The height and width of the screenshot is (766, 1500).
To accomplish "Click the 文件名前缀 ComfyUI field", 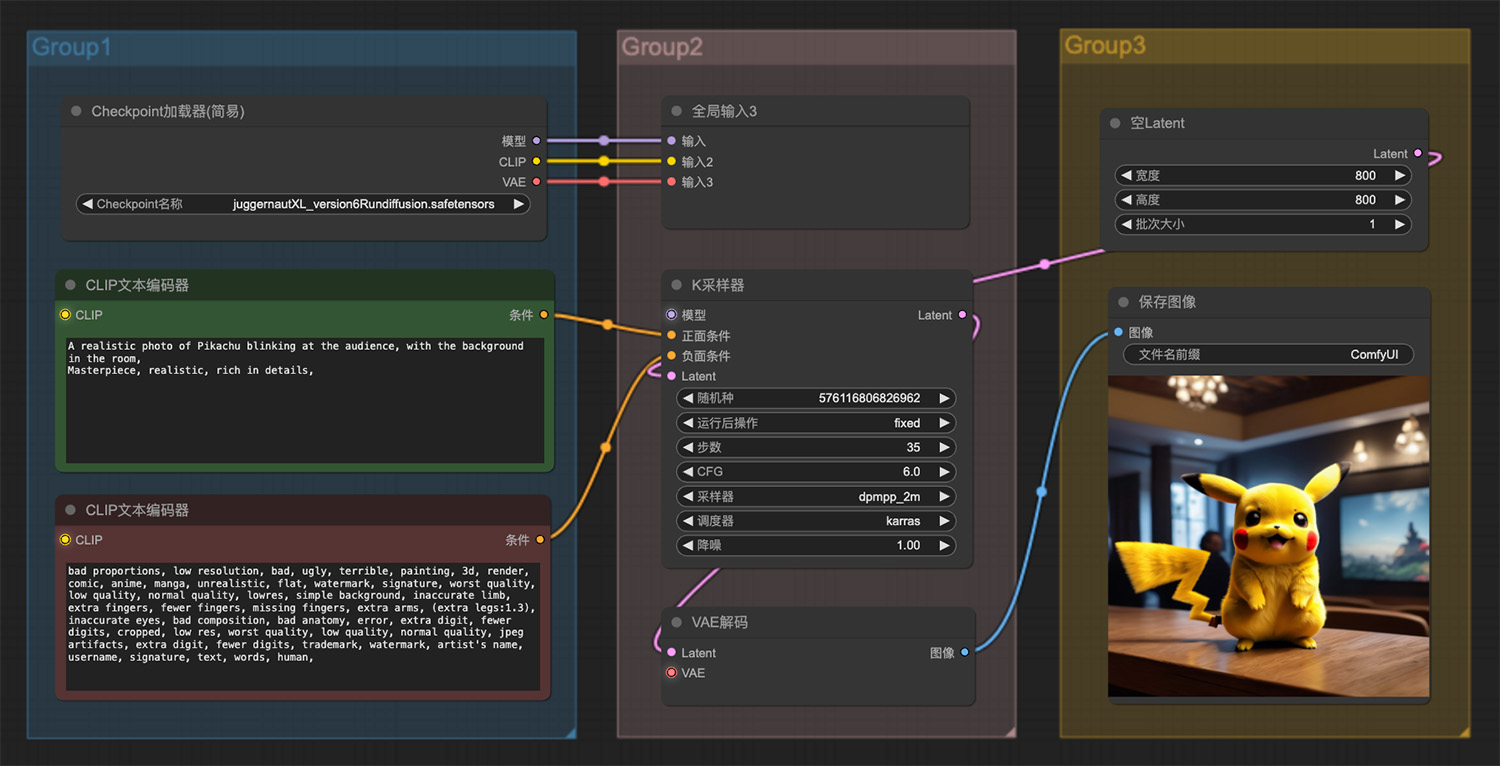I will pyautogui.click(x=1269, y=354).
